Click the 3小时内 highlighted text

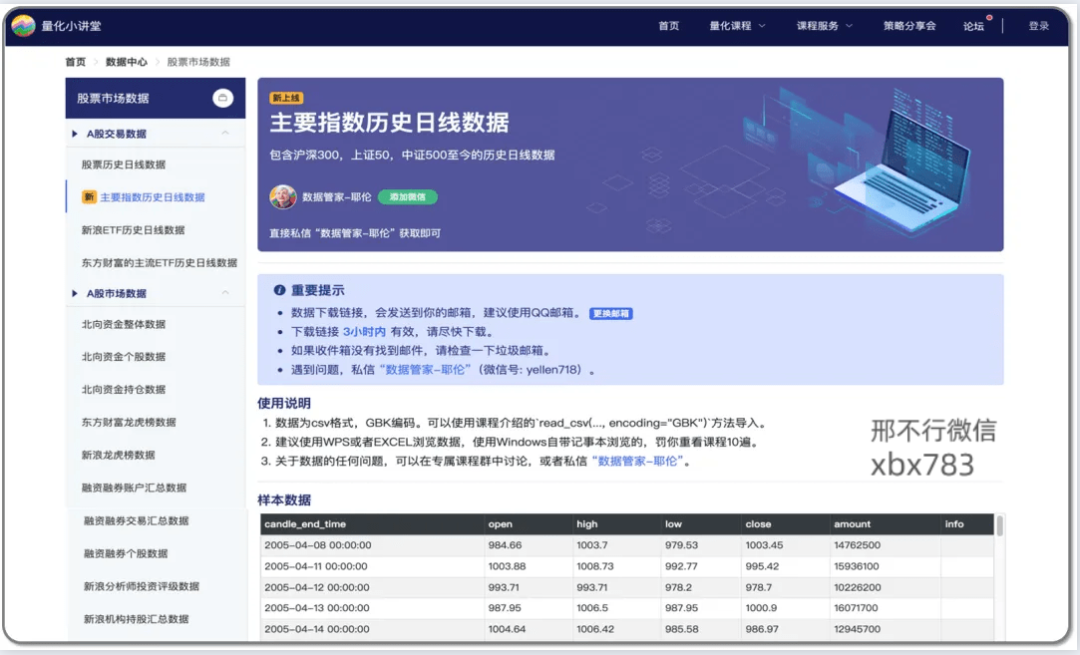[364, 332]
